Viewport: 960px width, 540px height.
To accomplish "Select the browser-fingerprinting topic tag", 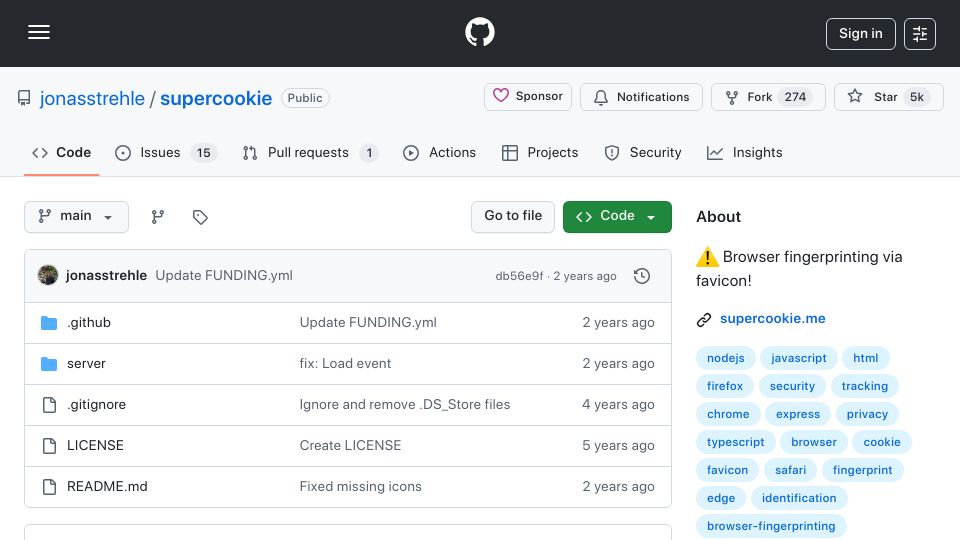I will coord(771,526).
